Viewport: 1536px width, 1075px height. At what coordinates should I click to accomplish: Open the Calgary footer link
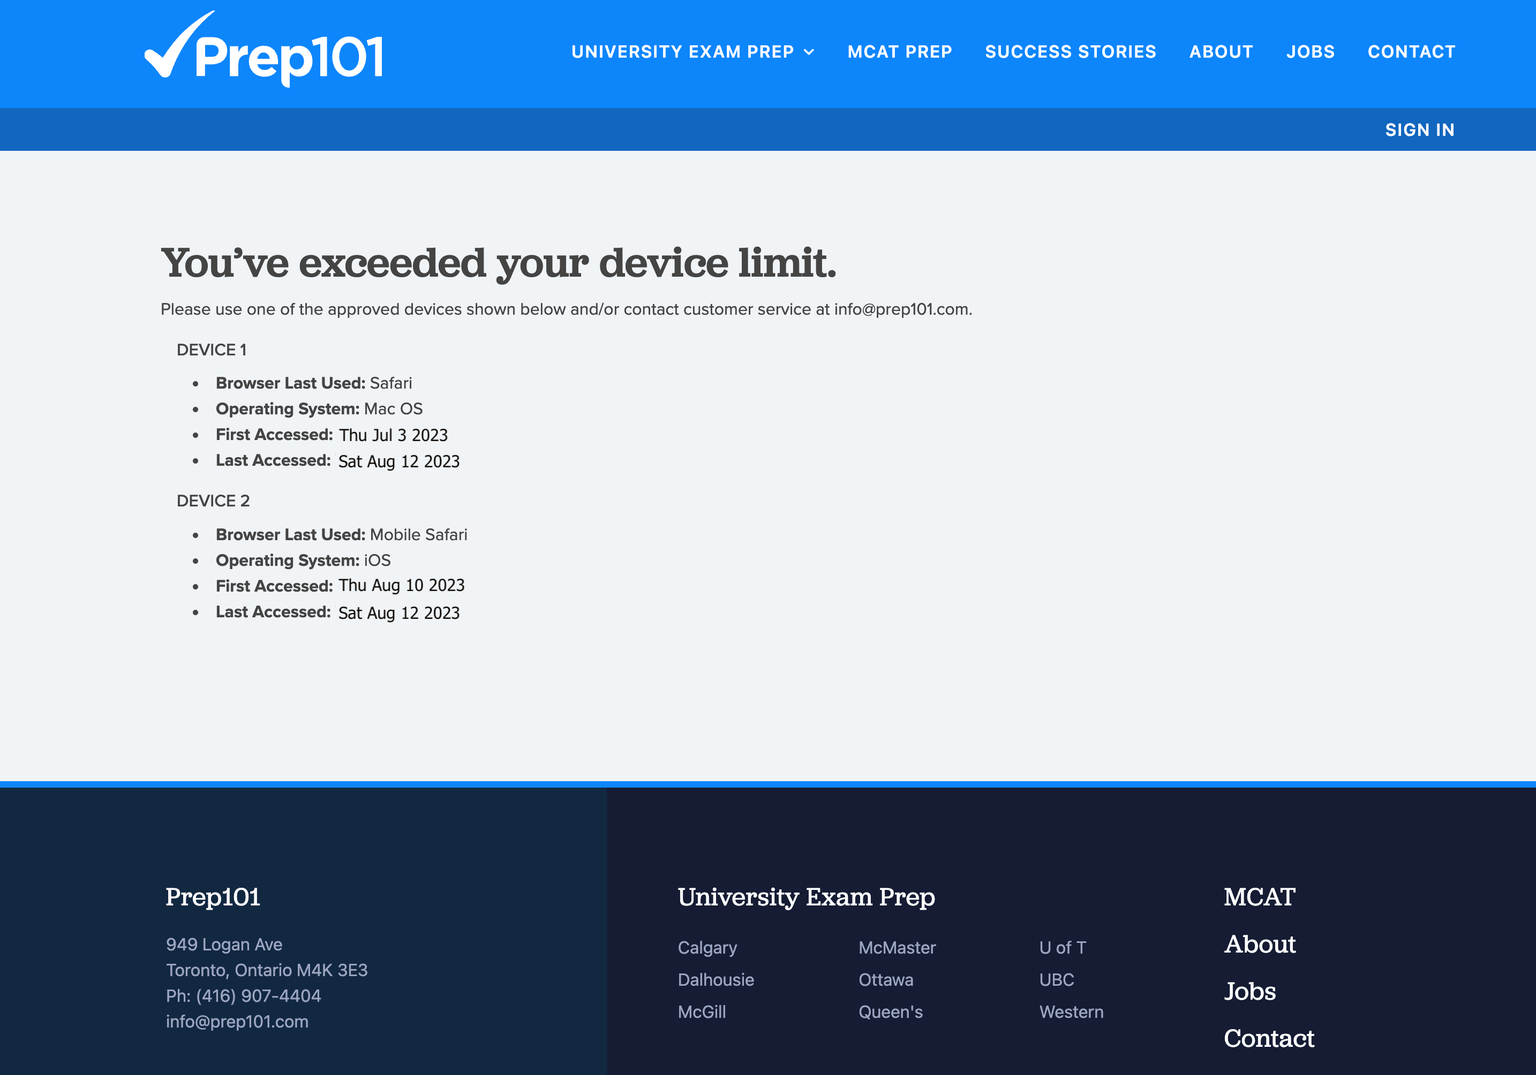707,948
